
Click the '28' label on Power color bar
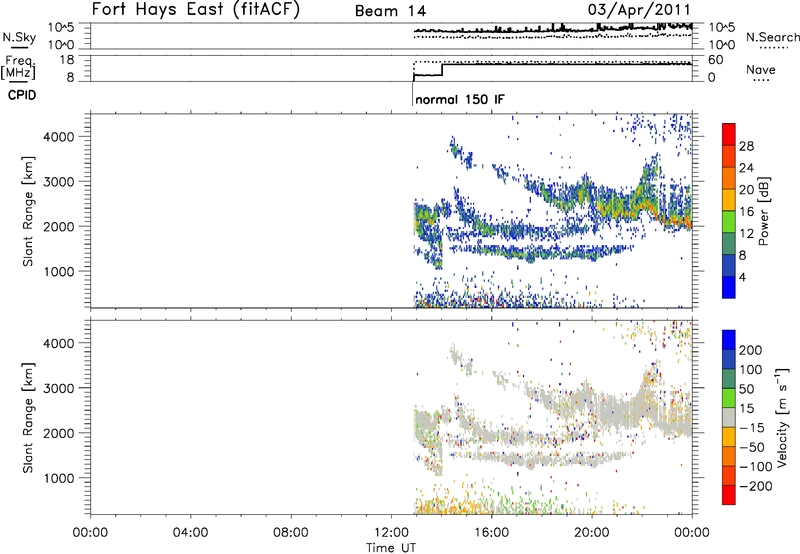pos(746,146)
